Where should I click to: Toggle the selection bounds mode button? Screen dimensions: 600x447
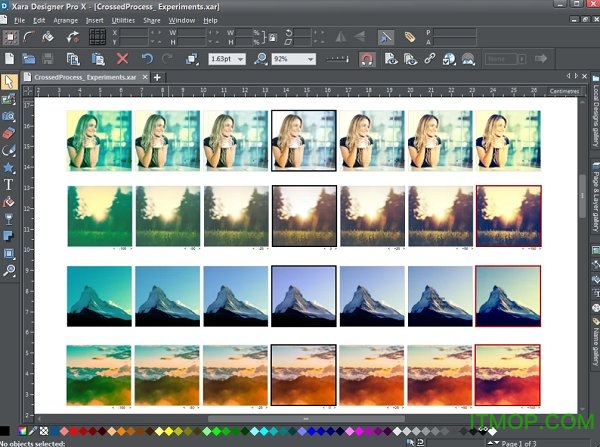click(x=10, y=37)
